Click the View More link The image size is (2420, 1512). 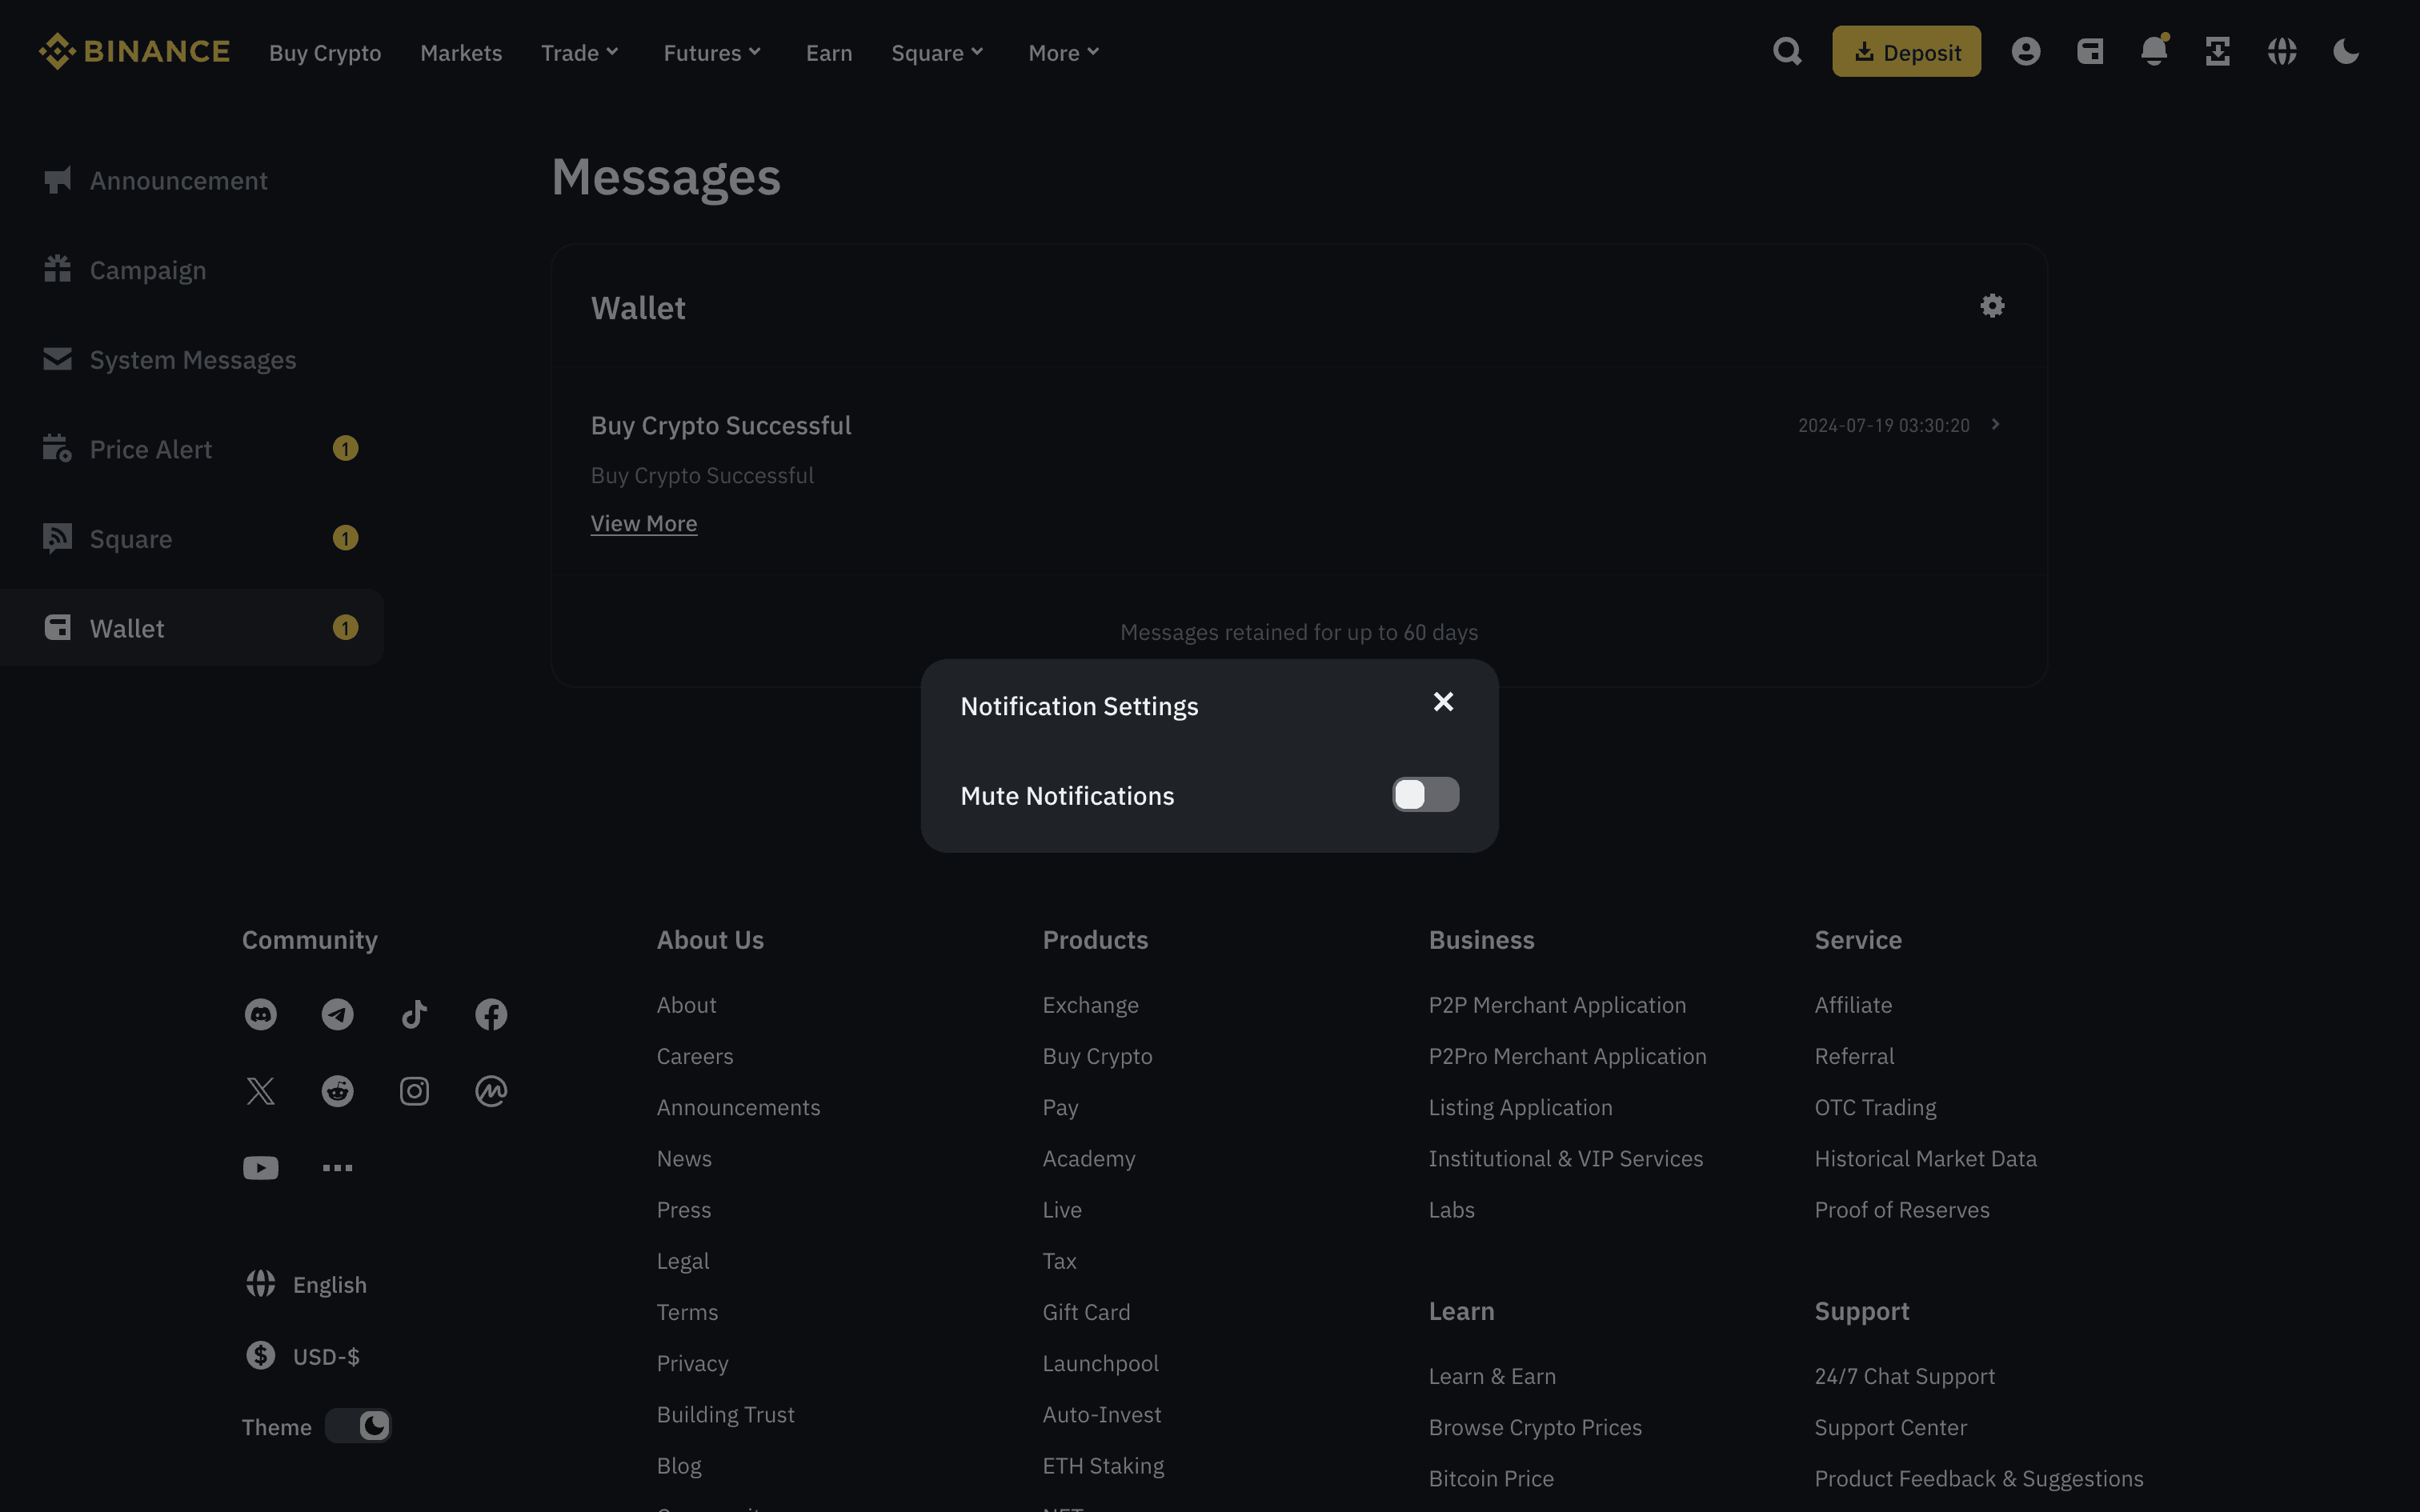click(x=643, y=523)
